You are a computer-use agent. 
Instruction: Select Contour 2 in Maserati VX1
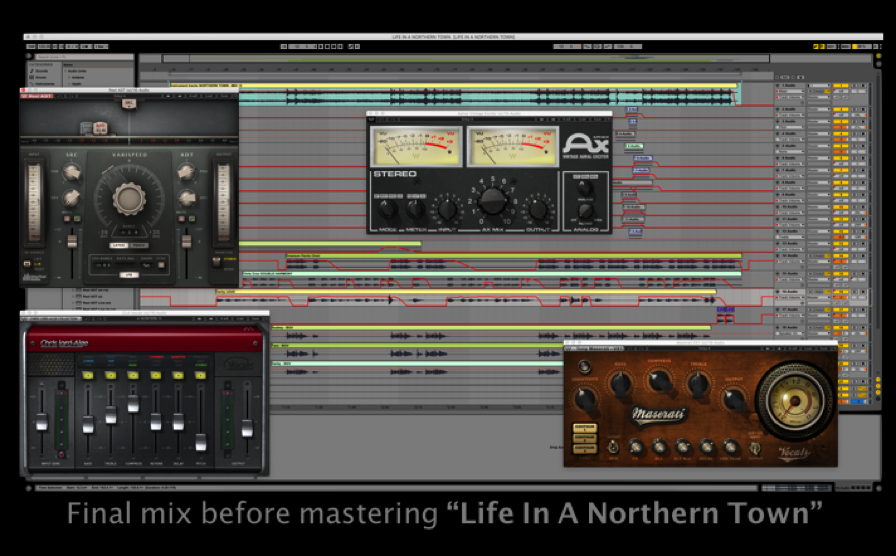tap(585, 438)
